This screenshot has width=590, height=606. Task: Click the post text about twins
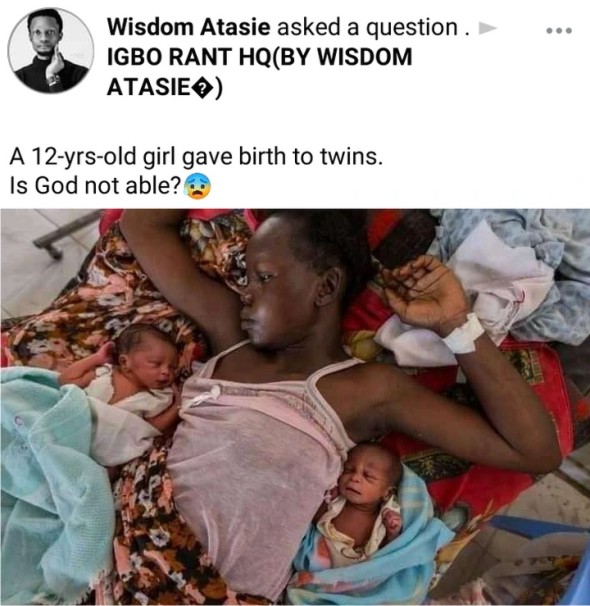196,157
